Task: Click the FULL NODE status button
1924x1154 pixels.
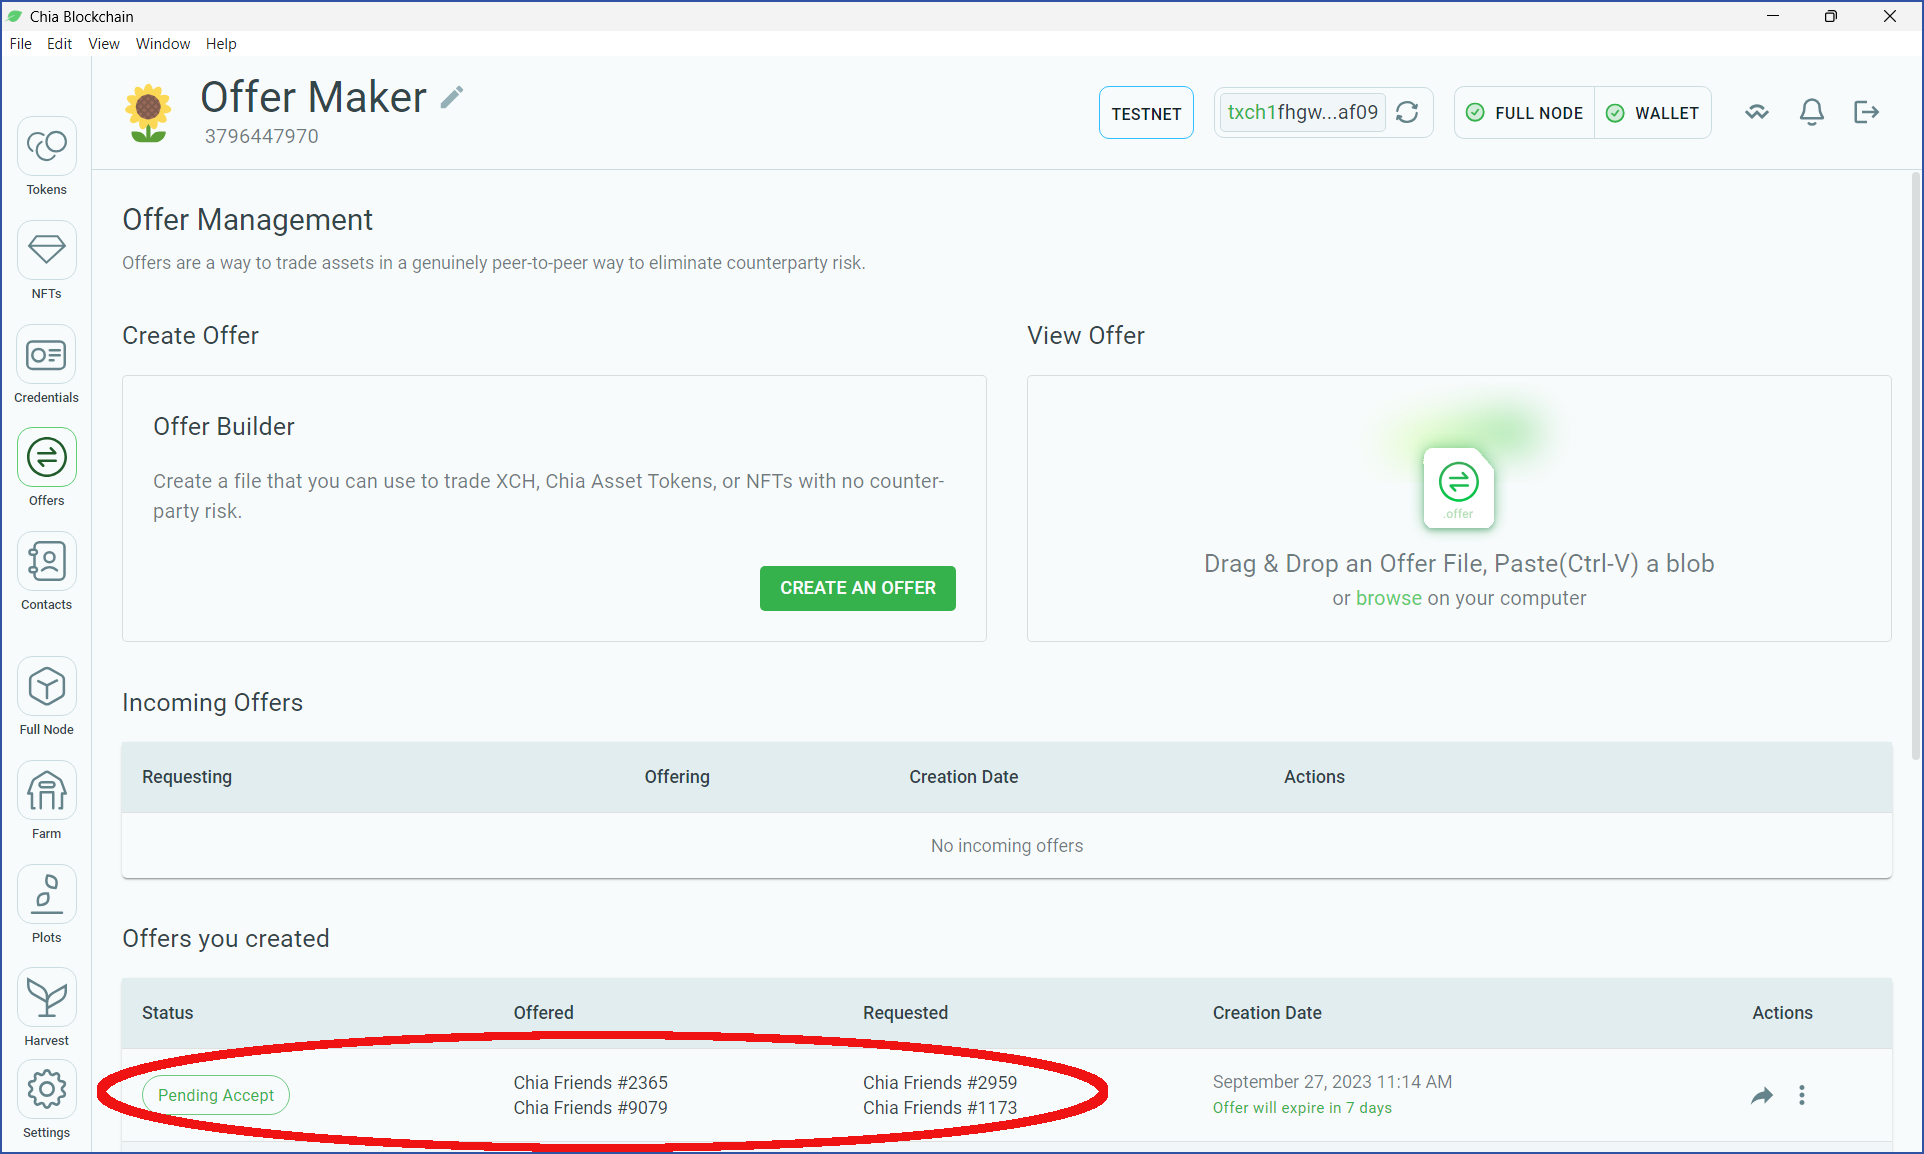Action: pos(1525,113)
